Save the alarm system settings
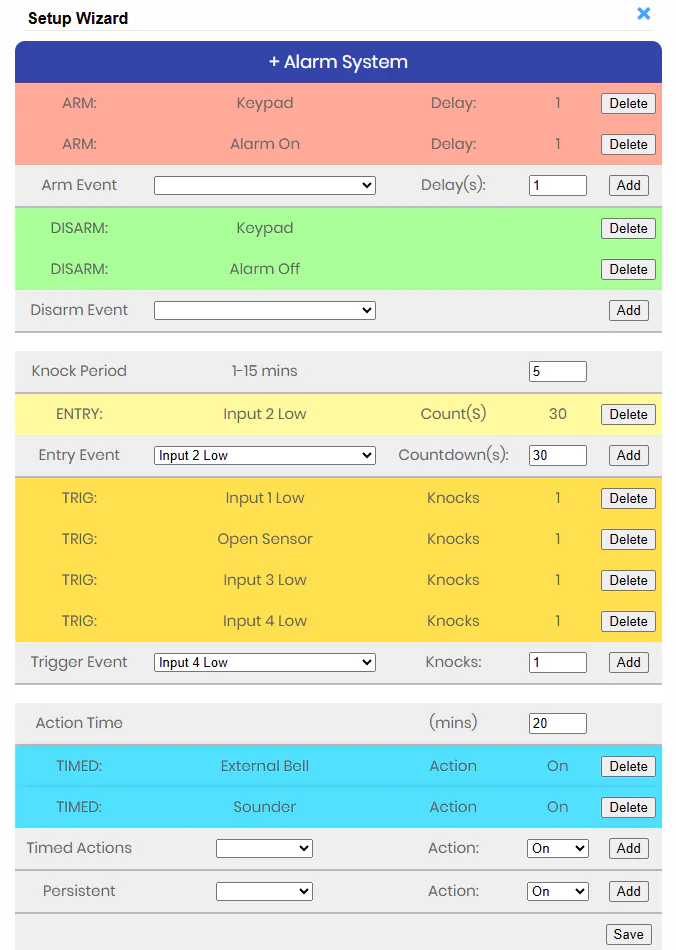Screen dimensions: 676x950 (628, 934)
